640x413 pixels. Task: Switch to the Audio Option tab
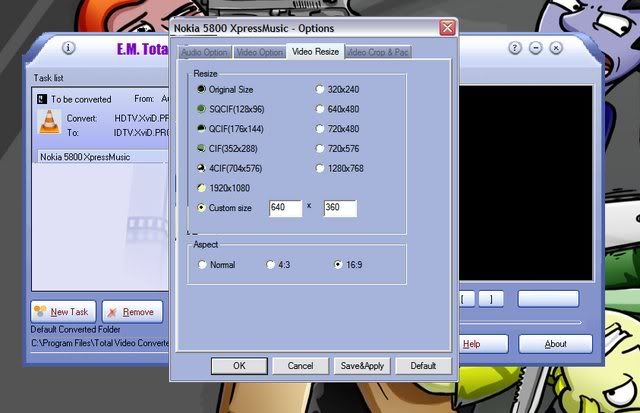pos(203,52)
